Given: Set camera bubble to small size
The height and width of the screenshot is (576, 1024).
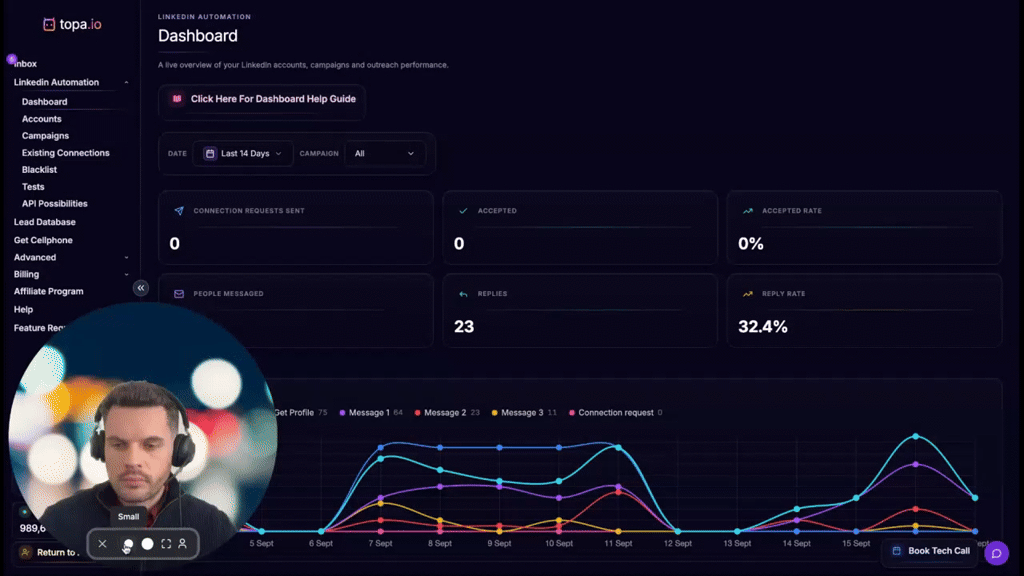Looking at the screenshot, I should pyautogui.click(x=128, y=543).
